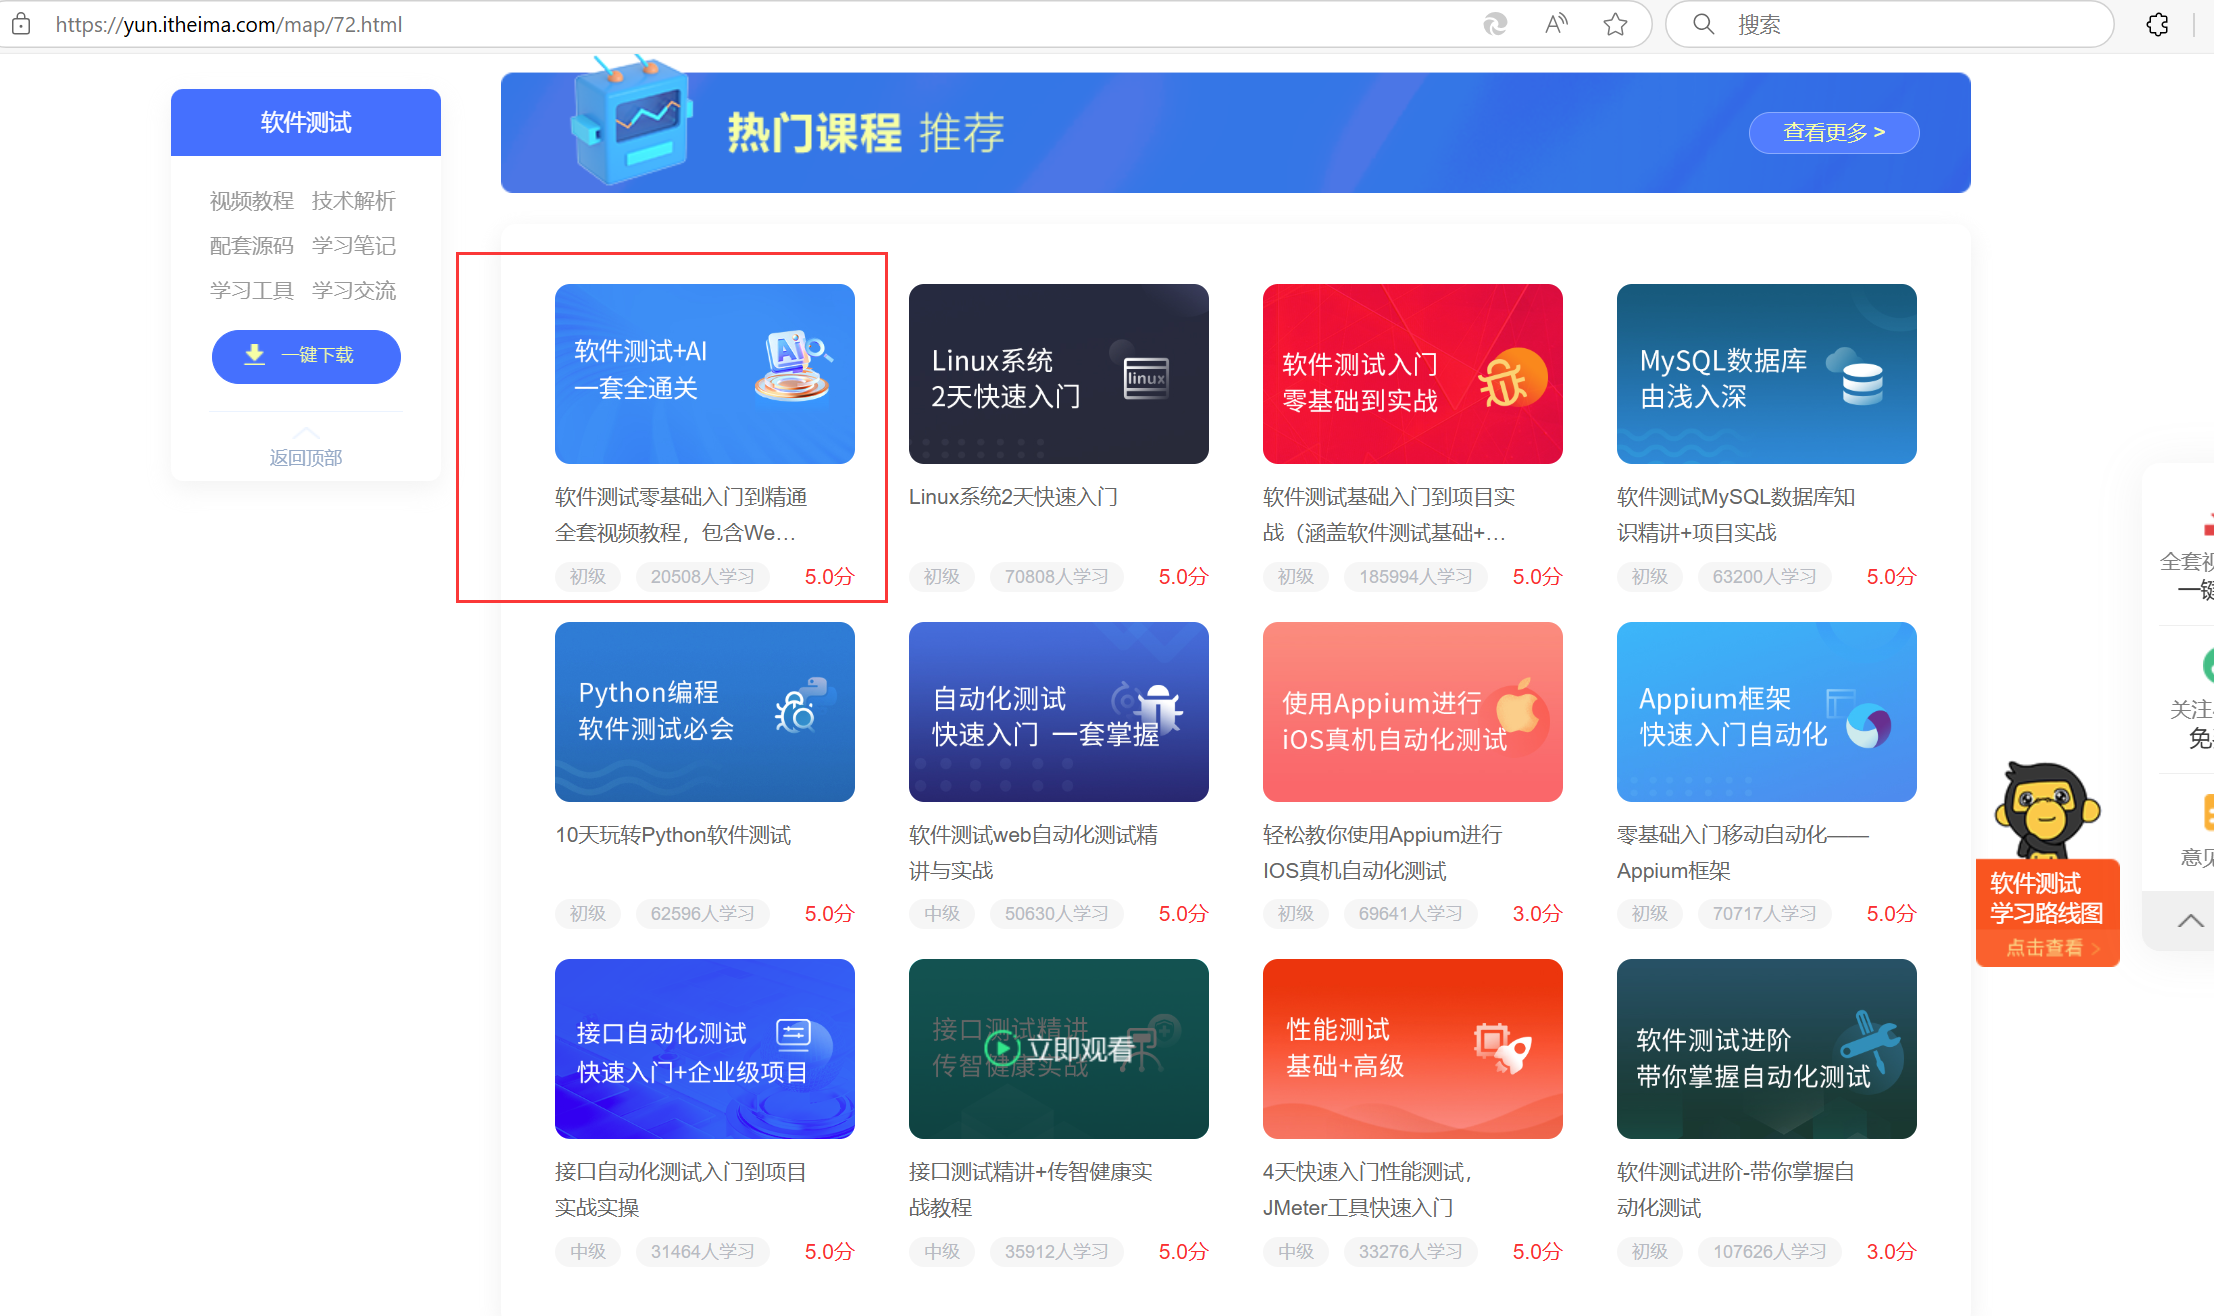The width and height of the screenshot is (2214, 1316).
Task: Click the favorites star icon in address bar
Action: (1615, 24)
